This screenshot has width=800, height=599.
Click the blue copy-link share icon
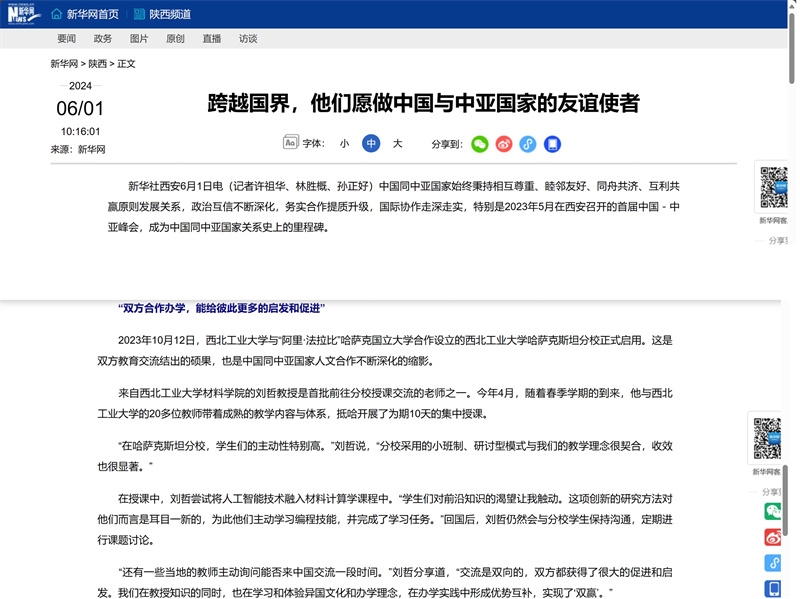[x=528, y=144]
